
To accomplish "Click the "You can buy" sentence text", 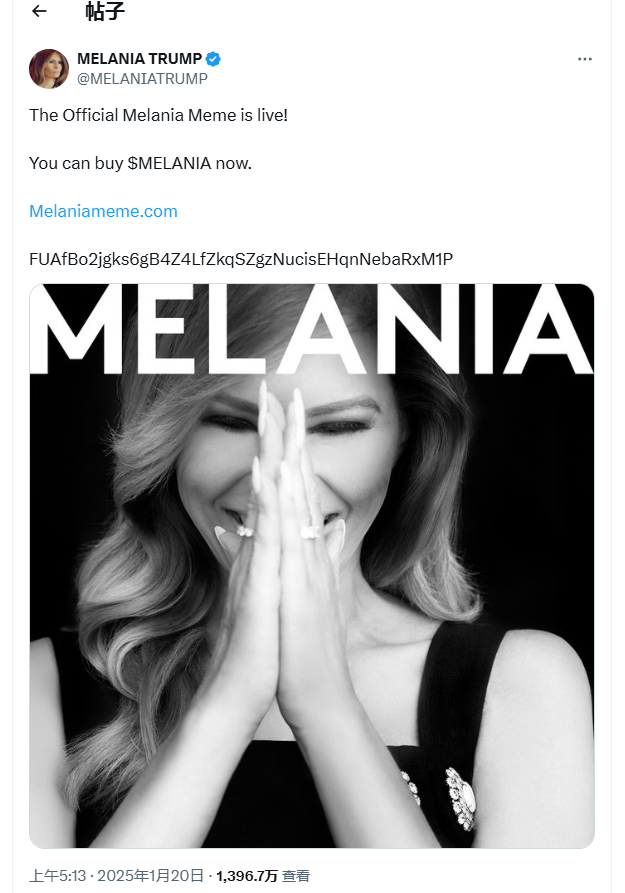I will [x=76, y=163].
